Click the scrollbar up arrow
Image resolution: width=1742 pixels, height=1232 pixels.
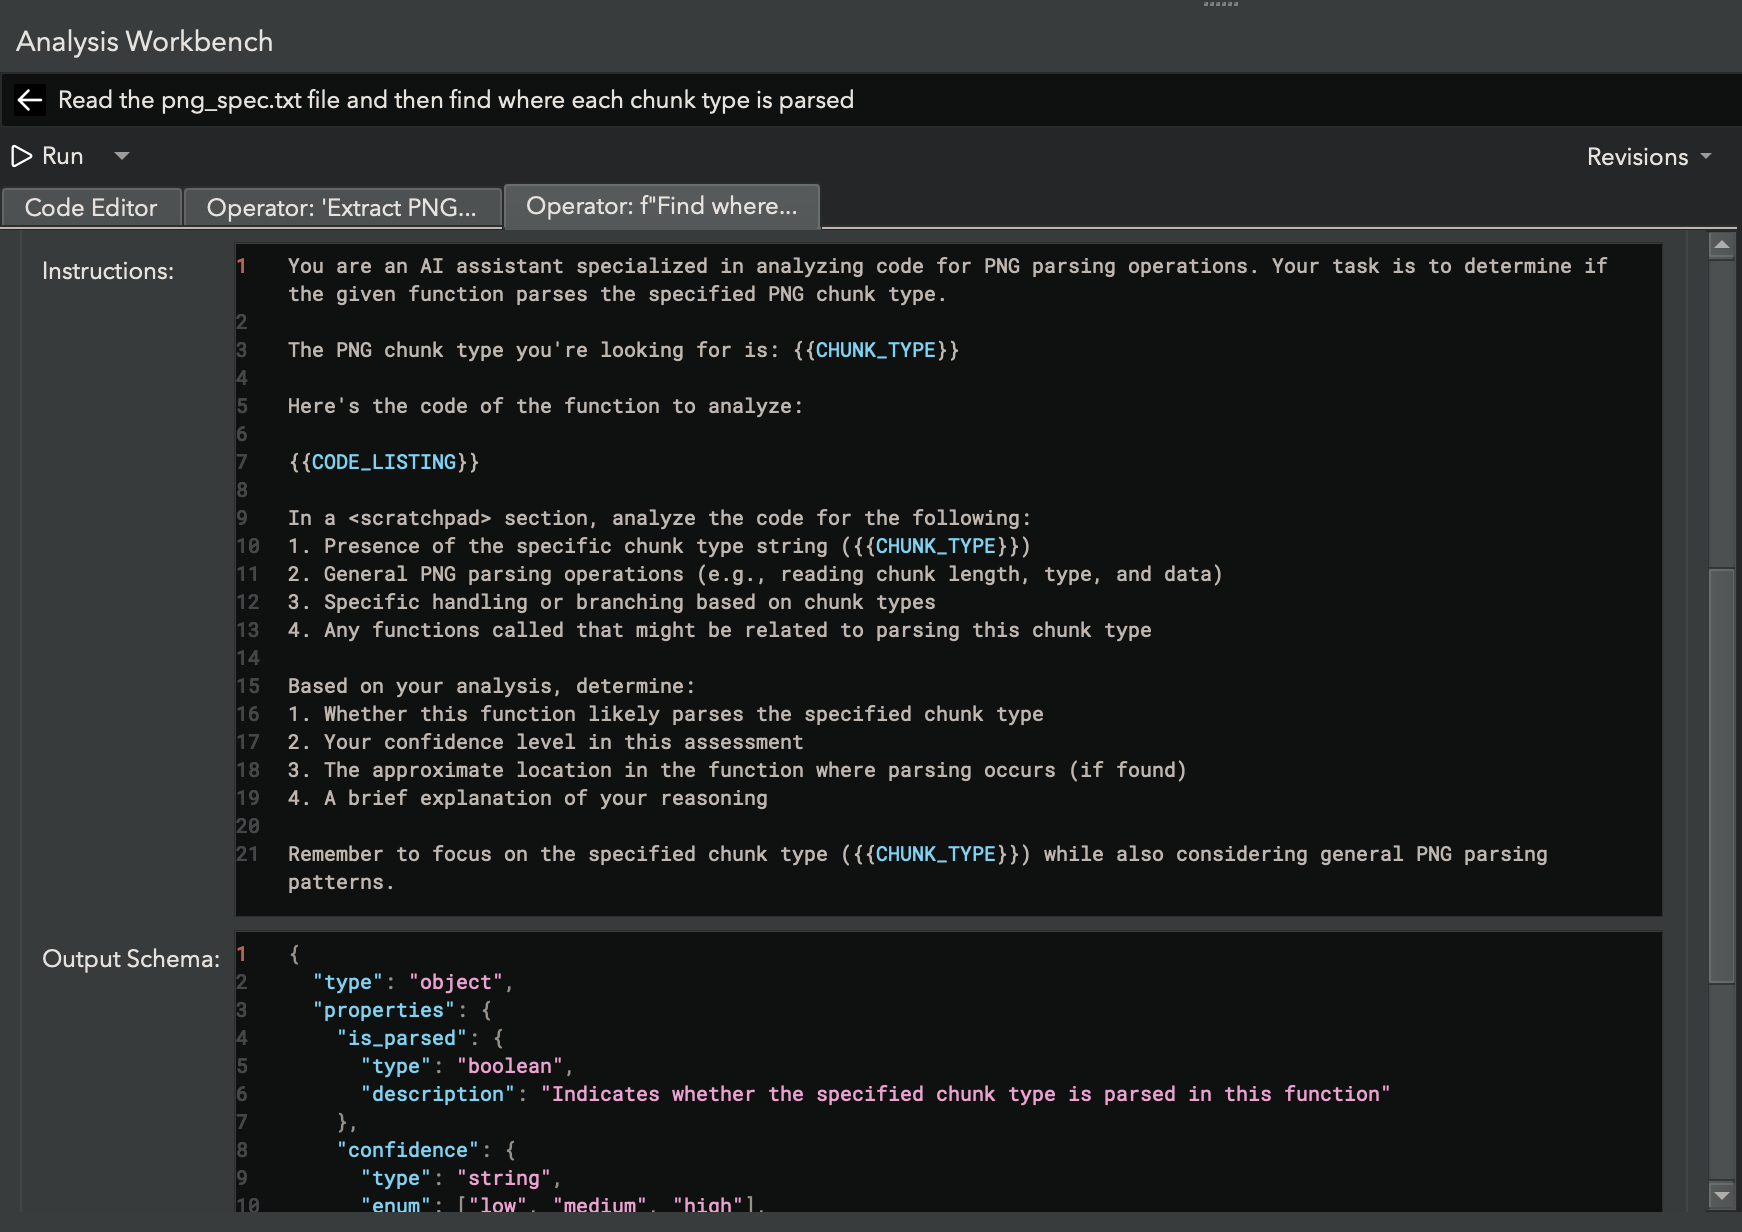[1721, 245]
